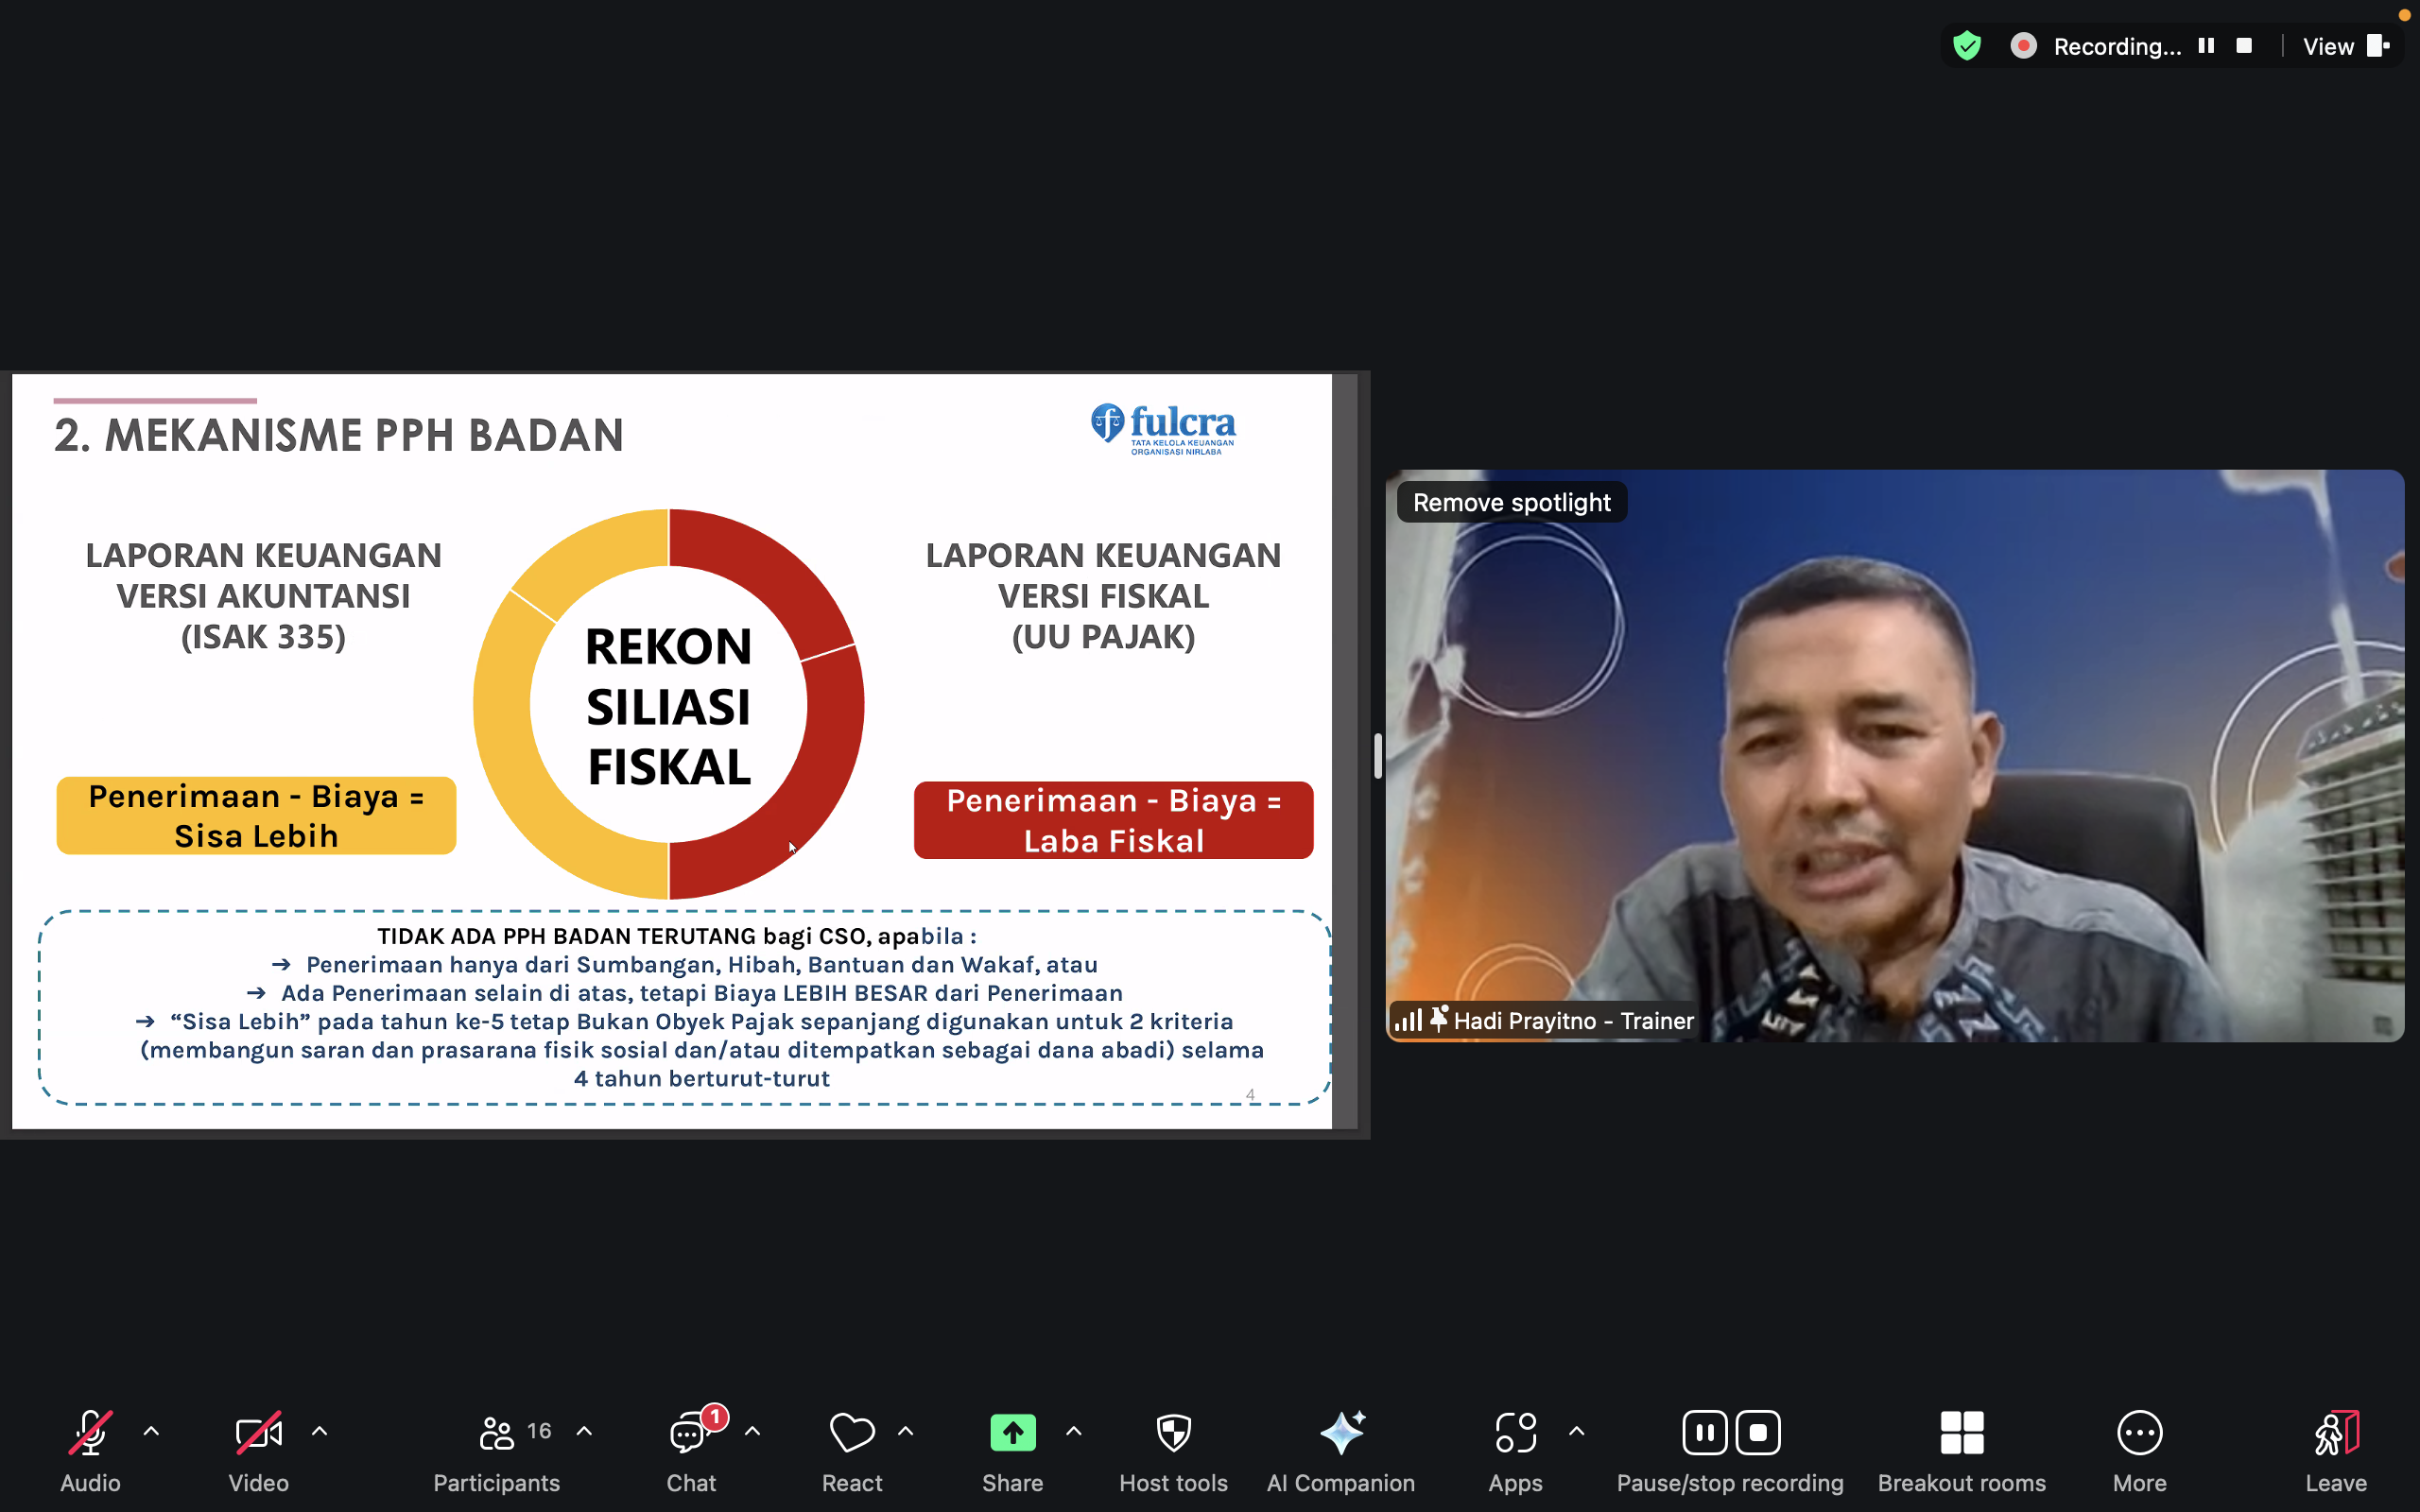Click the green Share screen button
Screen dimensions: 2420x1512
point(1012,1433)
